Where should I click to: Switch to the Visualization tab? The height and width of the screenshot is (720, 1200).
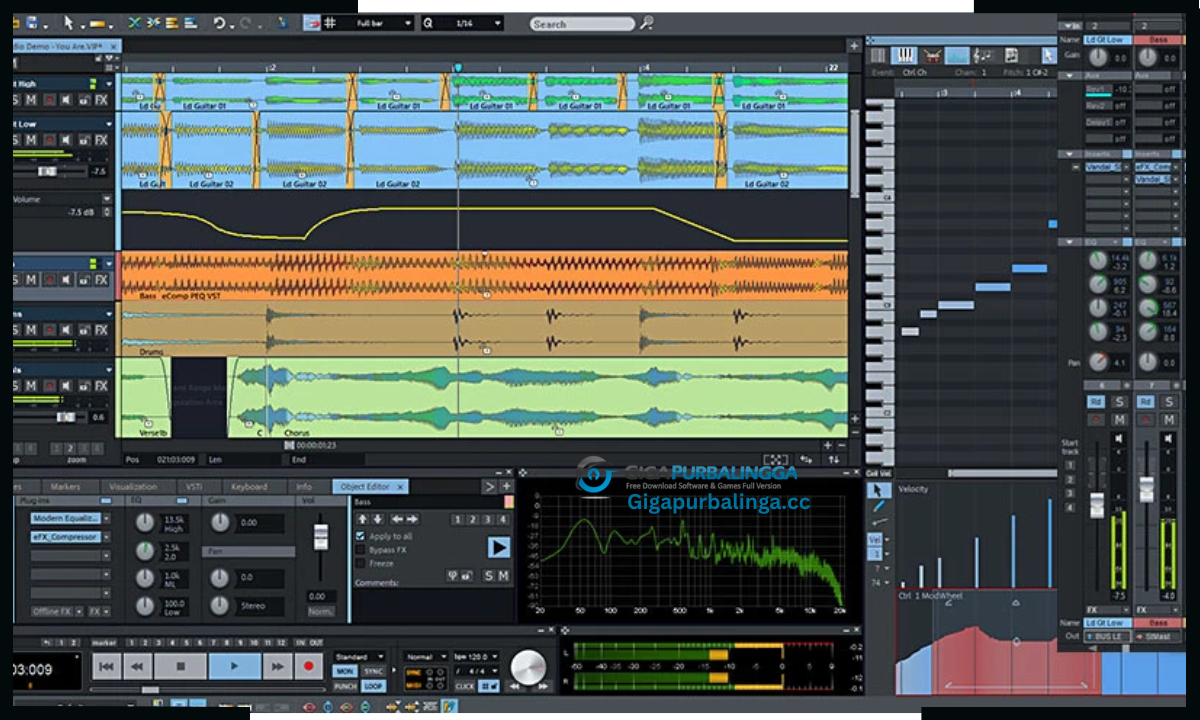click(x=132, y=487)
